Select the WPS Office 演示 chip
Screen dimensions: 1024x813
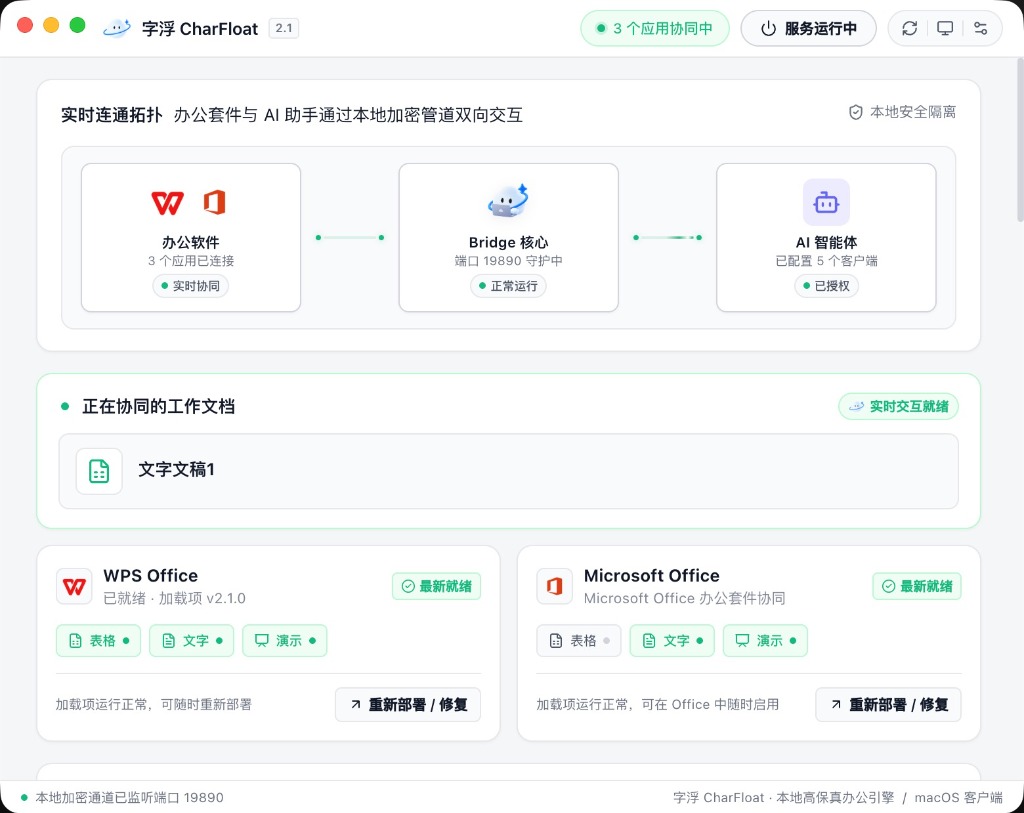pos(285,641)
